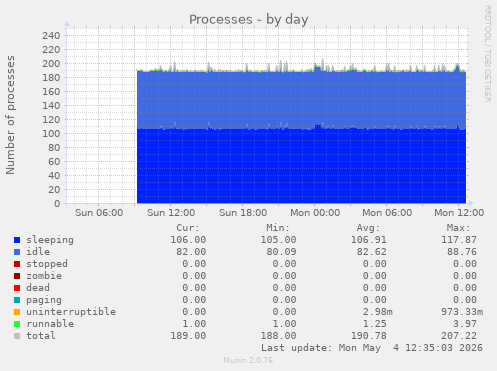Screen dimensions: 497x371
Task: Click sleeping current value 106.00
Action: 188,240
